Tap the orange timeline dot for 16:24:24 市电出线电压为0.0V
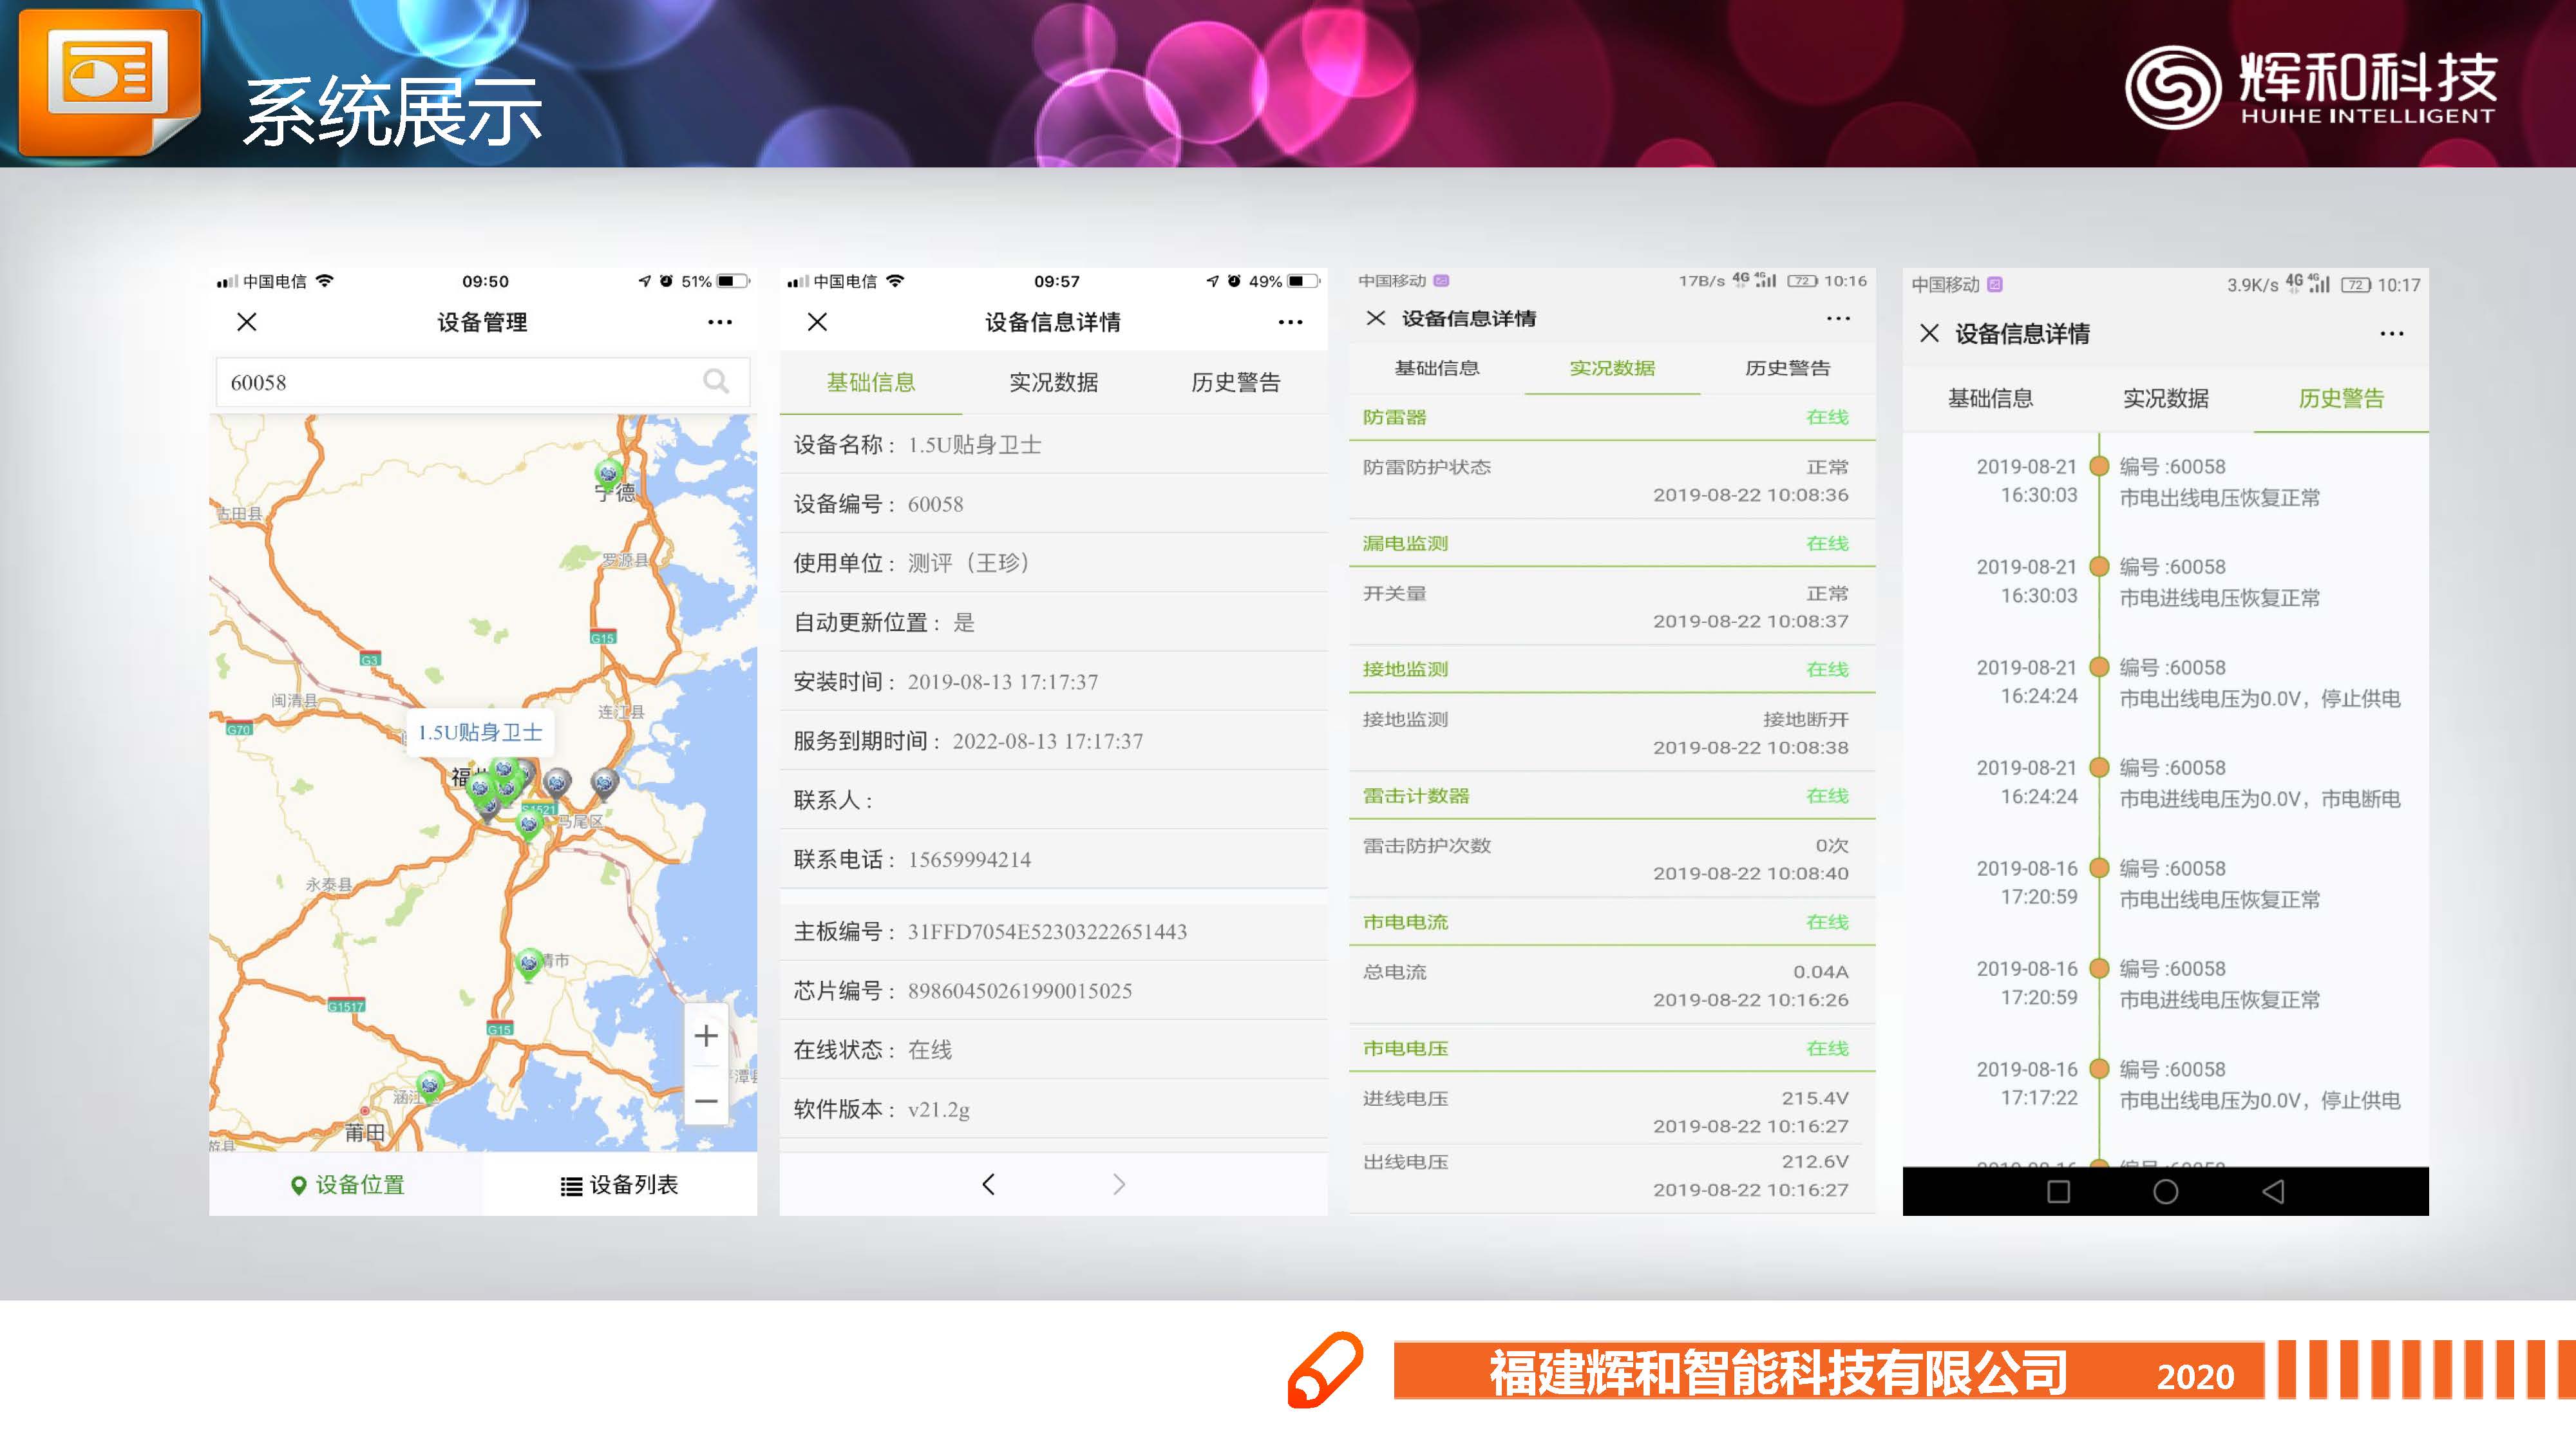Image resolution: width=2576 pixels, height=1449 pixels. 2099,668
